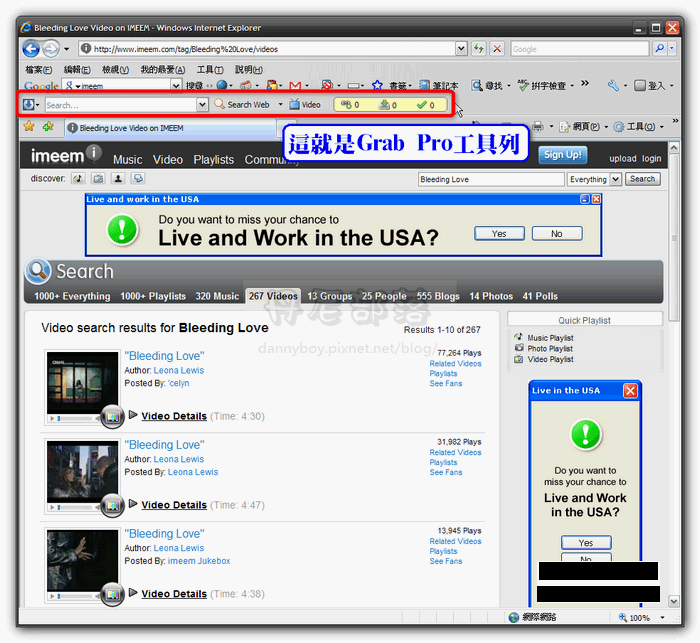Switch to the 320 Music results tab

[x=217, y=296]
